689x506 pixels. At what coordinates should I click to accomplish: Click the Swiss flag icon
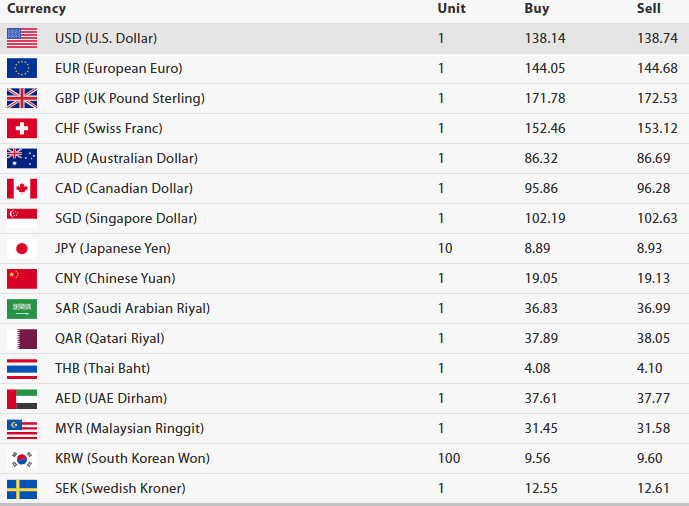[x=22, y=128]
